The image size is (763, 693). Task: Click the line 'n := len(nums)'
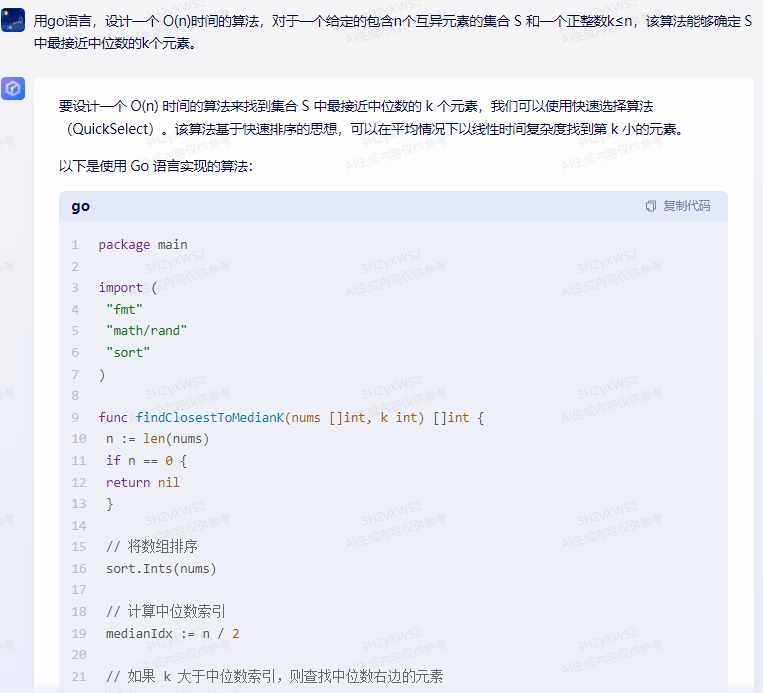pyautogui.click(x=158, y=439)
